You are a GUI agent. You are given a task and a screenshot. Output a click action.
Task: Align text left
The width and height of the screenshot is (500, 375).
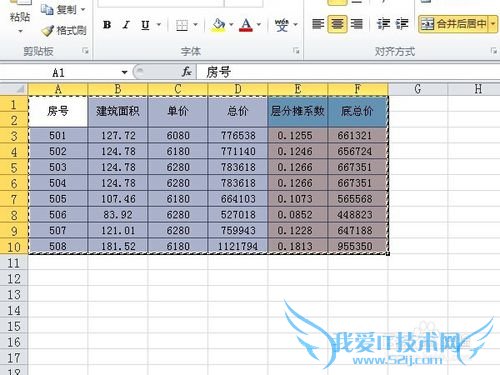pyautogui.click(x=318, y=24)
